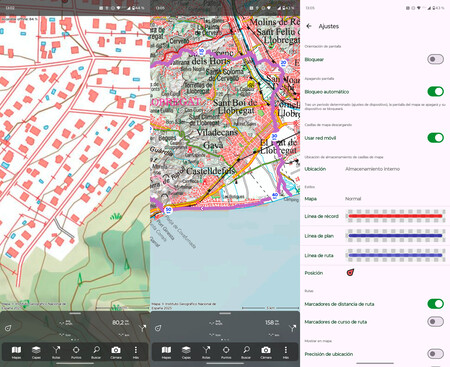Tap page indicator dots on middle phone panel
This screenshot has width=450, height=367.
(225, 339)
